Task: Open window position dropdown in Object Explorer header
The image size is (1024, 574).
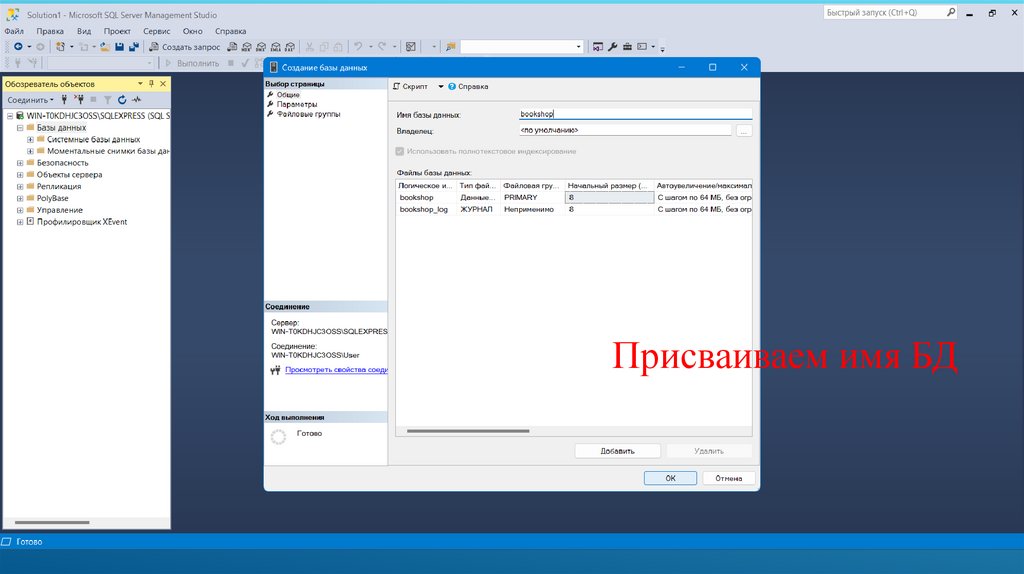Action: (x=140, y=84)
